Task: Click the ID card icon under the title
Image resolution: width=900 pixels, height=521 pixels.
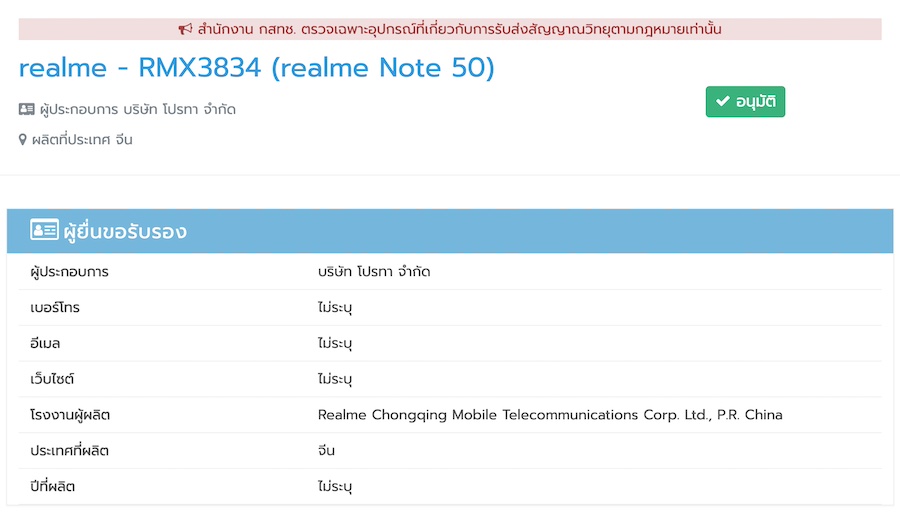Action: 27,109
